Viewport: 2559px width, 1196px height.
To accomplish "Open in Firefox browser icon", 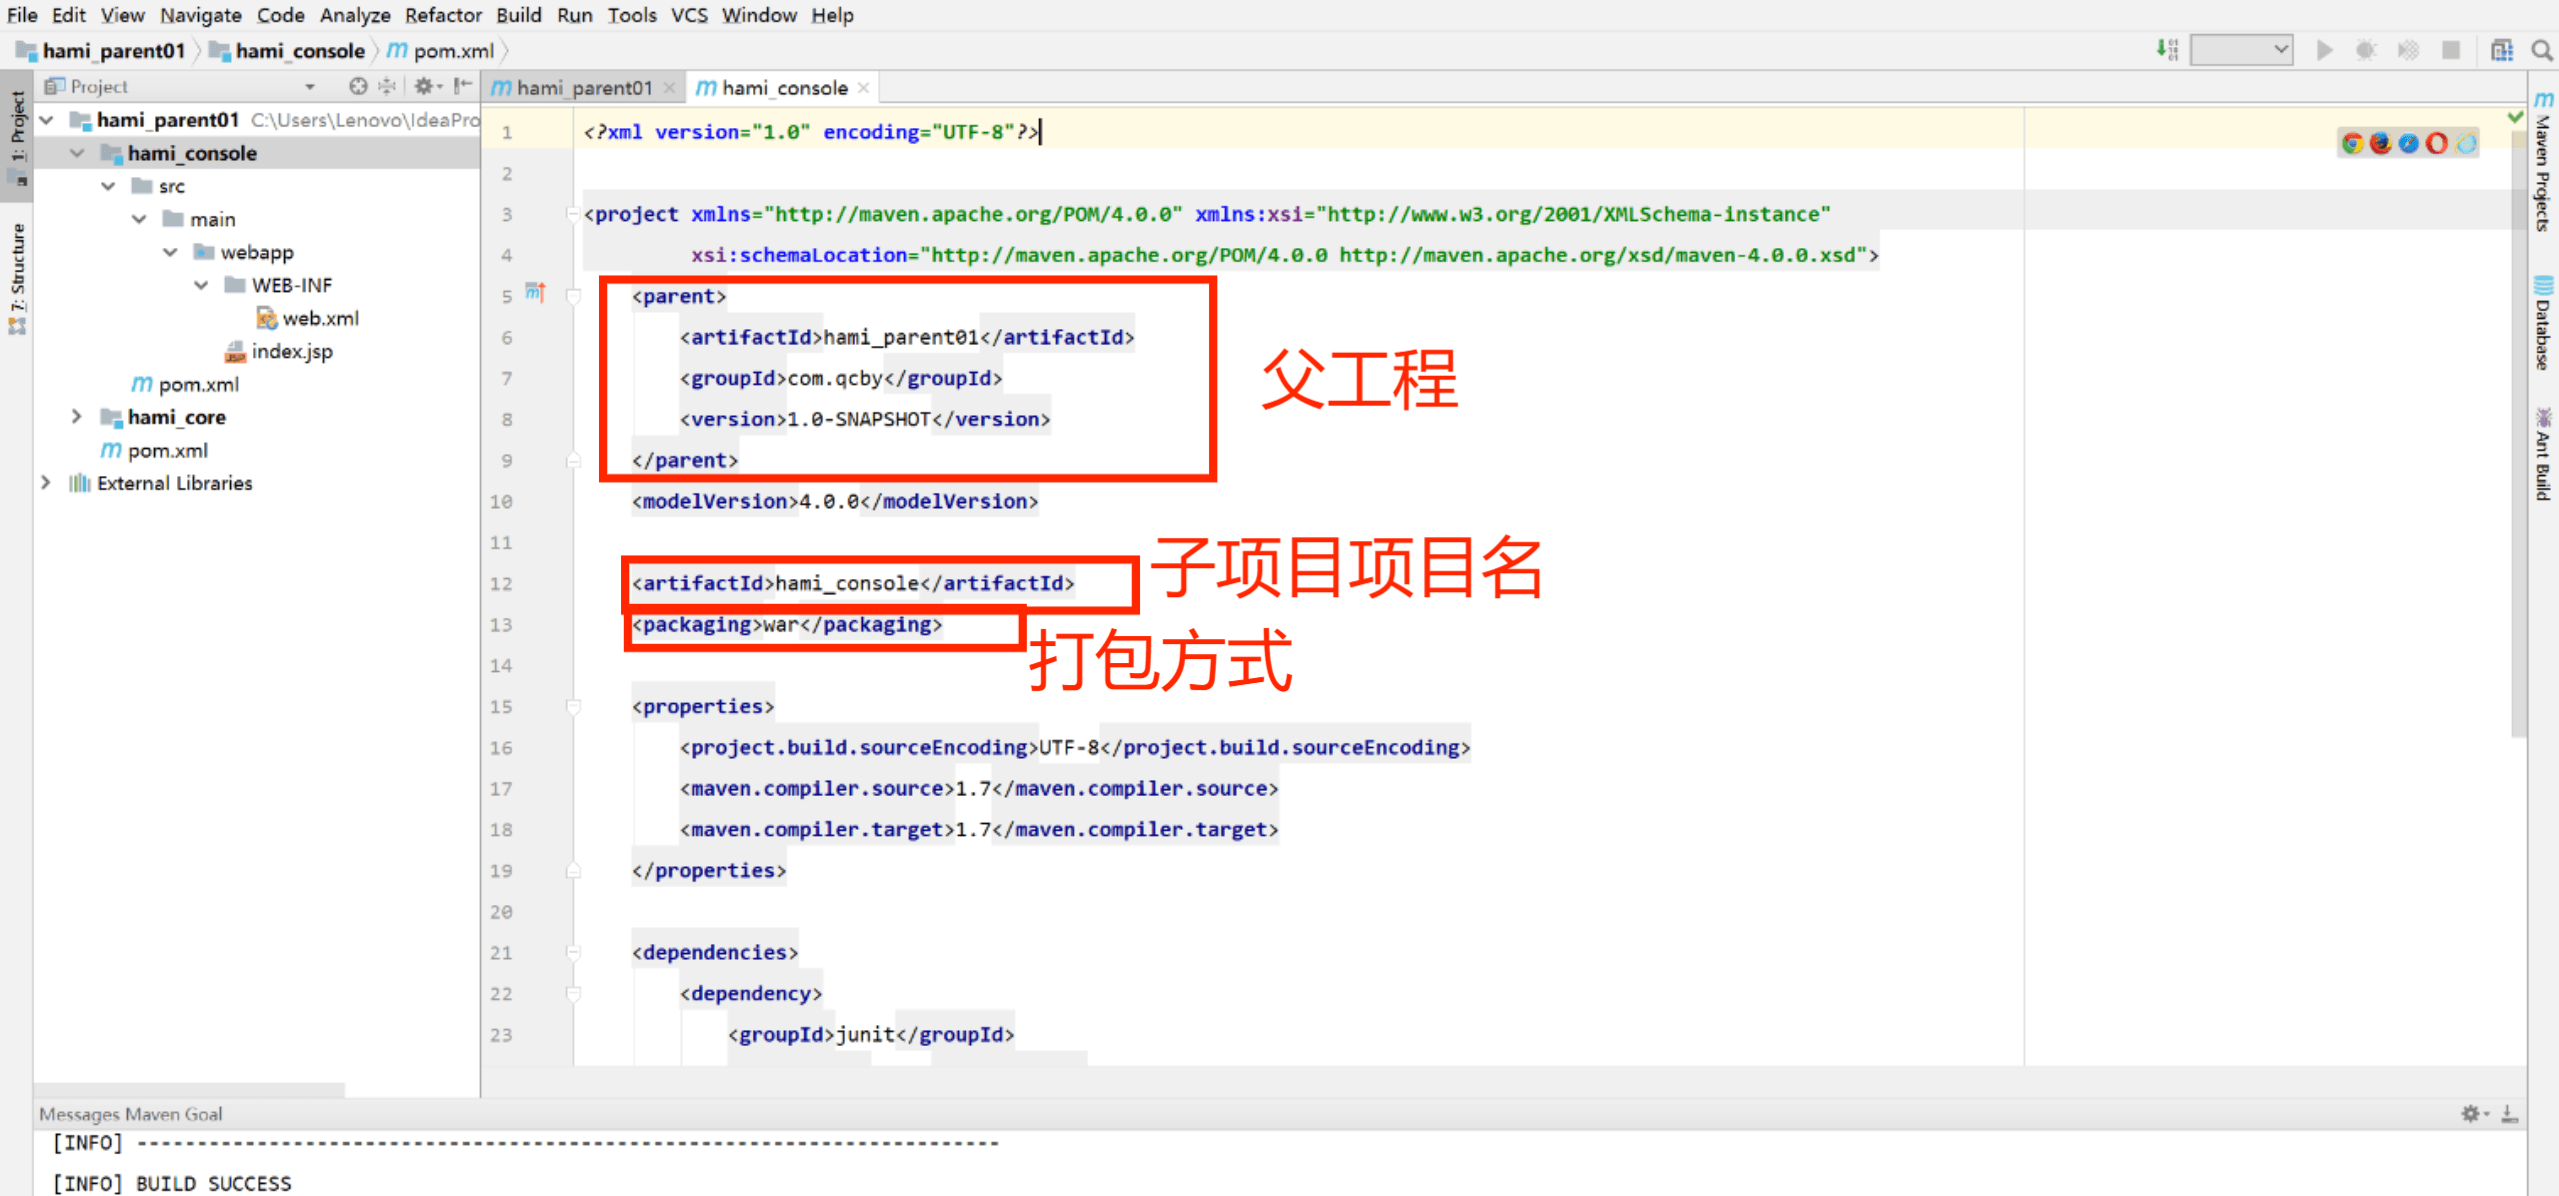I will coord(2380,143).
